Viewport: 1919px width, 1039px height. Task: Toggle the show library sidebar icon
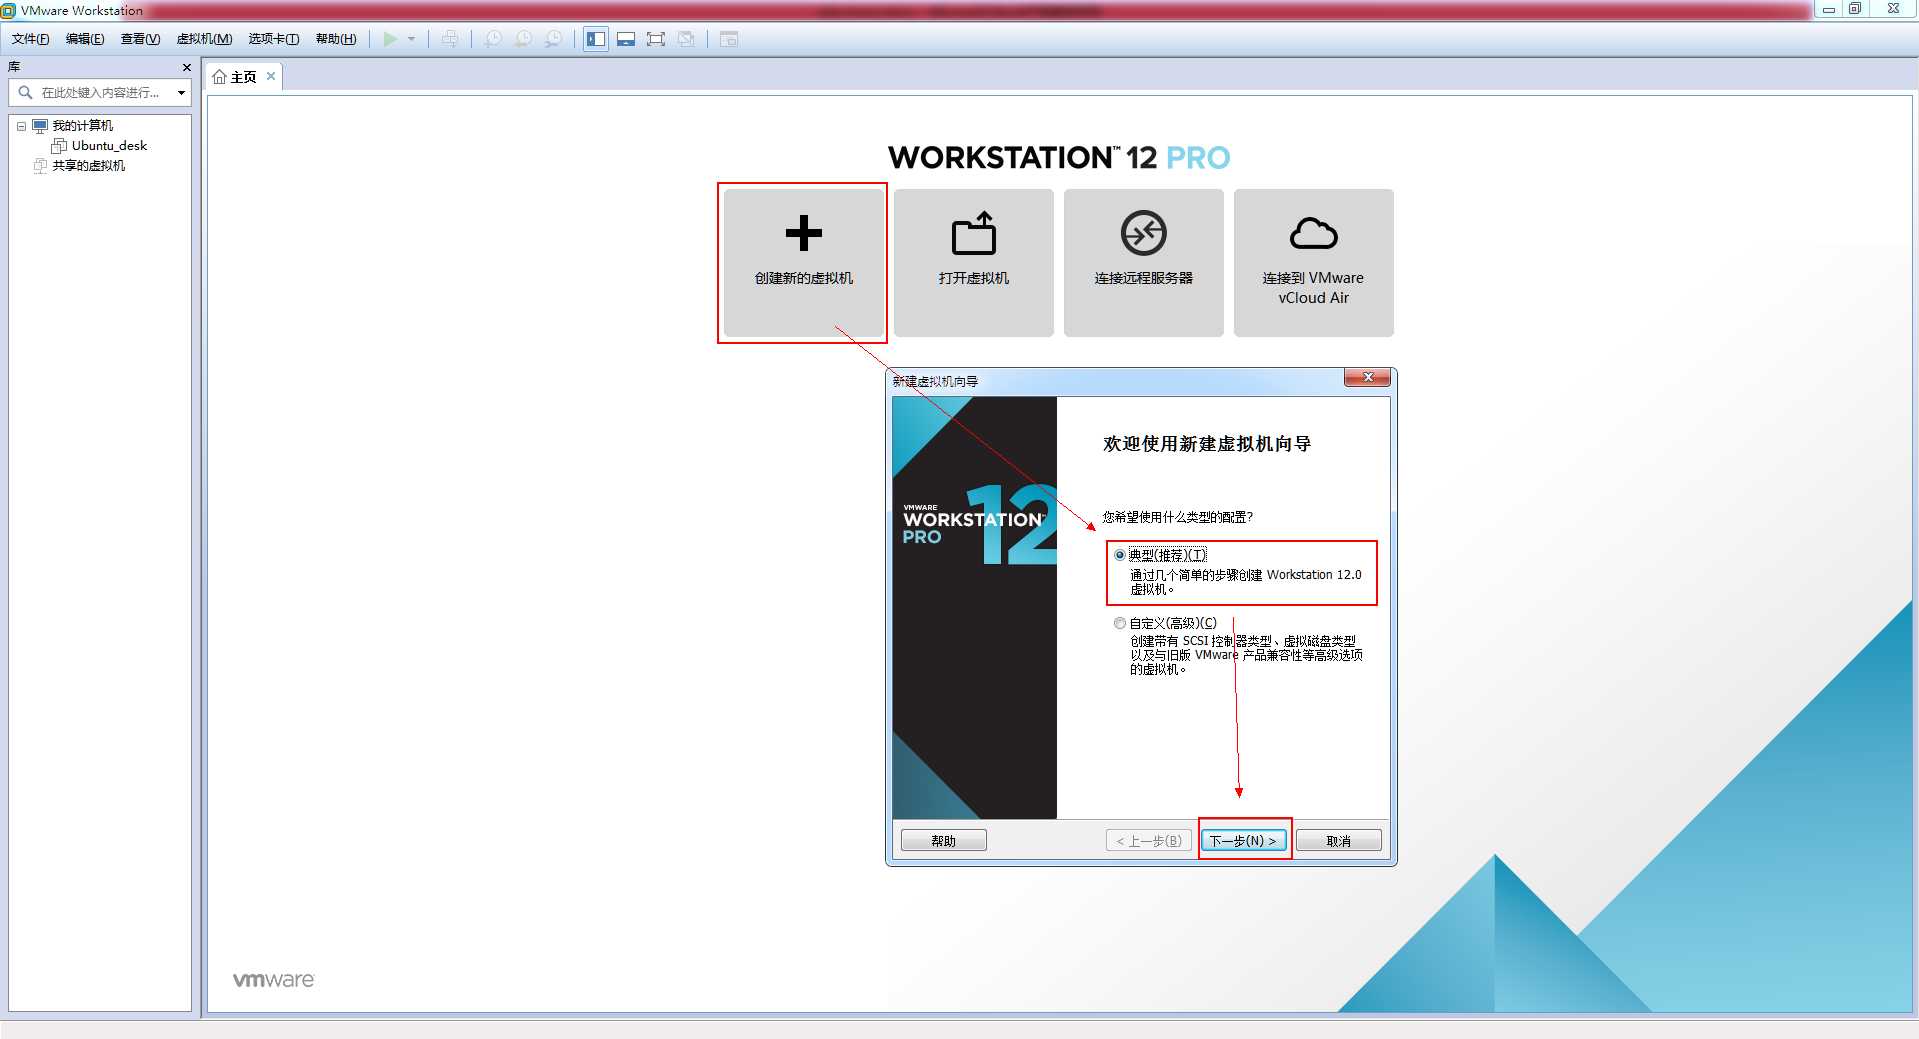click(596, 39)
